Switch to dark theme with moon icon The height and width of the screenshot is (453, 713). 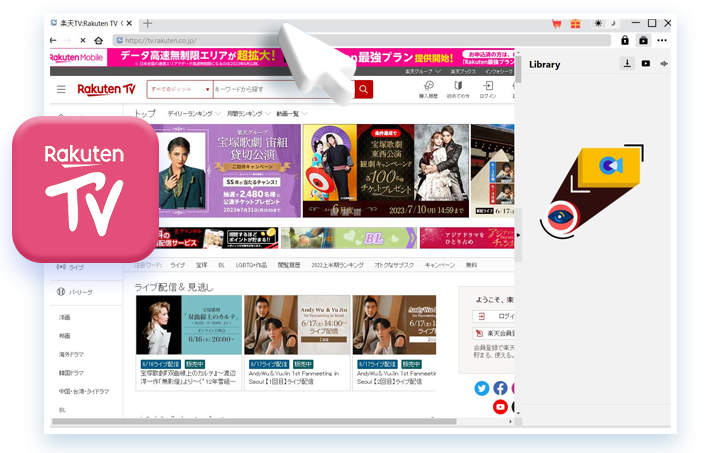pyautogui.click(x=613, y=23)
